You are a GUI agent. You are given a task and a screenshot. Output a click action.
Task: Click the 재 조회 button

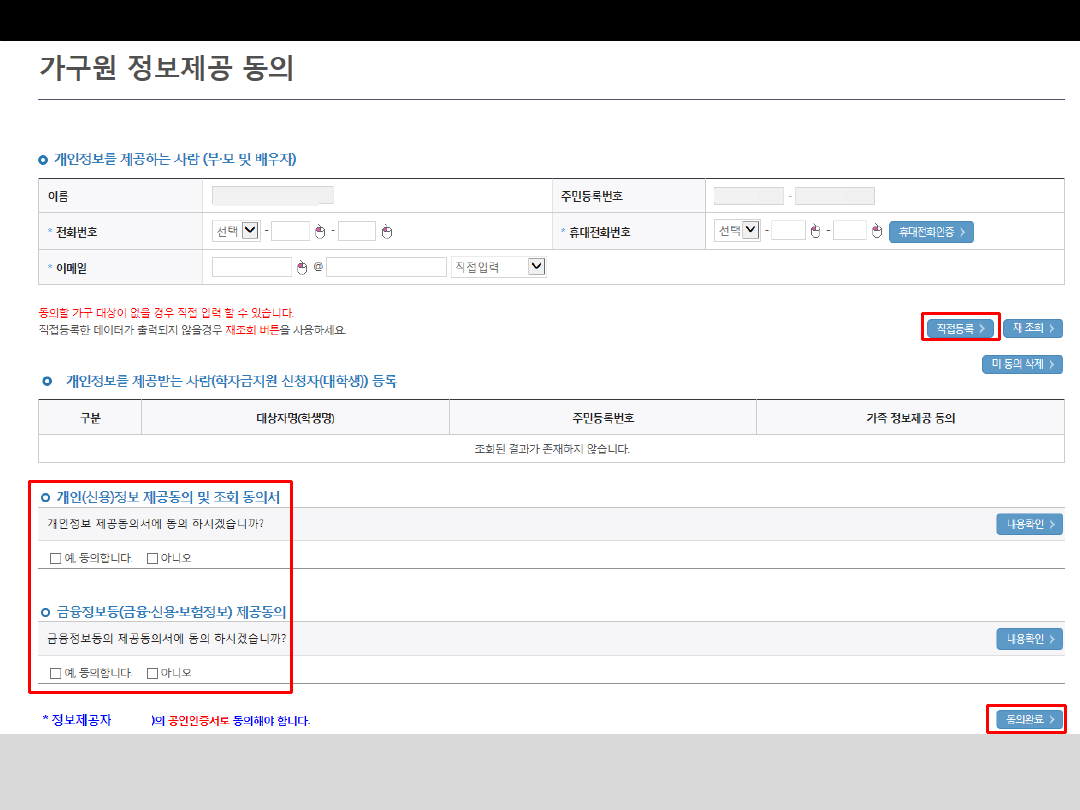point(1032,328)
